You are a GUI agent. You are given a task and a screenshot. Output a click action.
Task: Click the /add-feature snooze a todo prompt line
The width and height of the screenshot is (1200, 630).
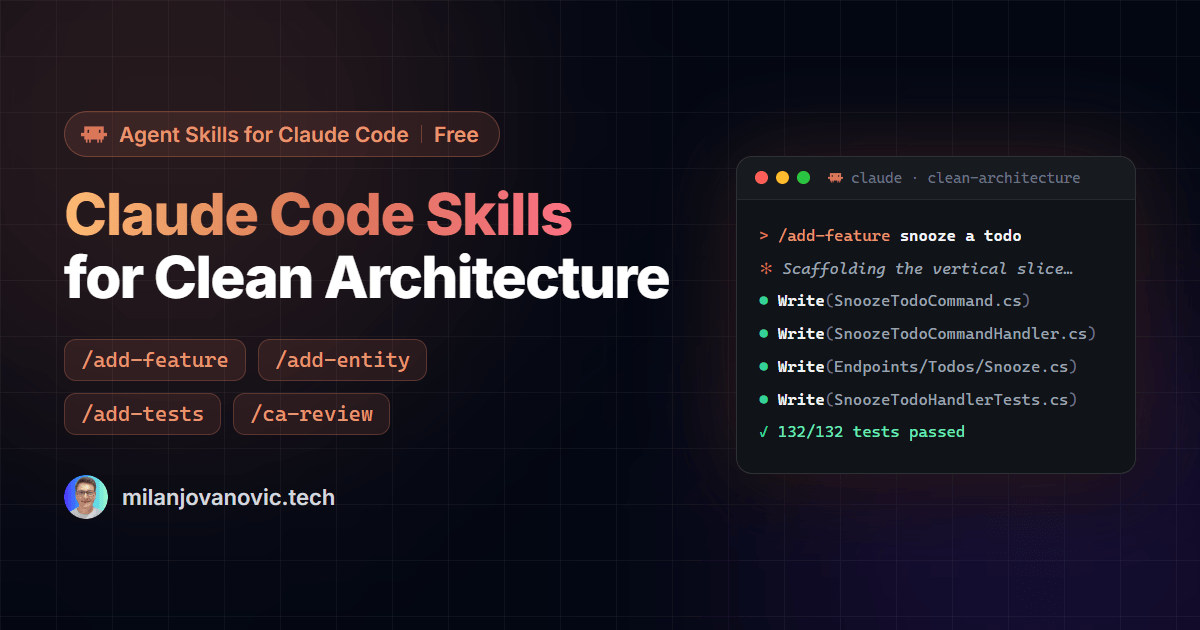click(x=890, y=236)
